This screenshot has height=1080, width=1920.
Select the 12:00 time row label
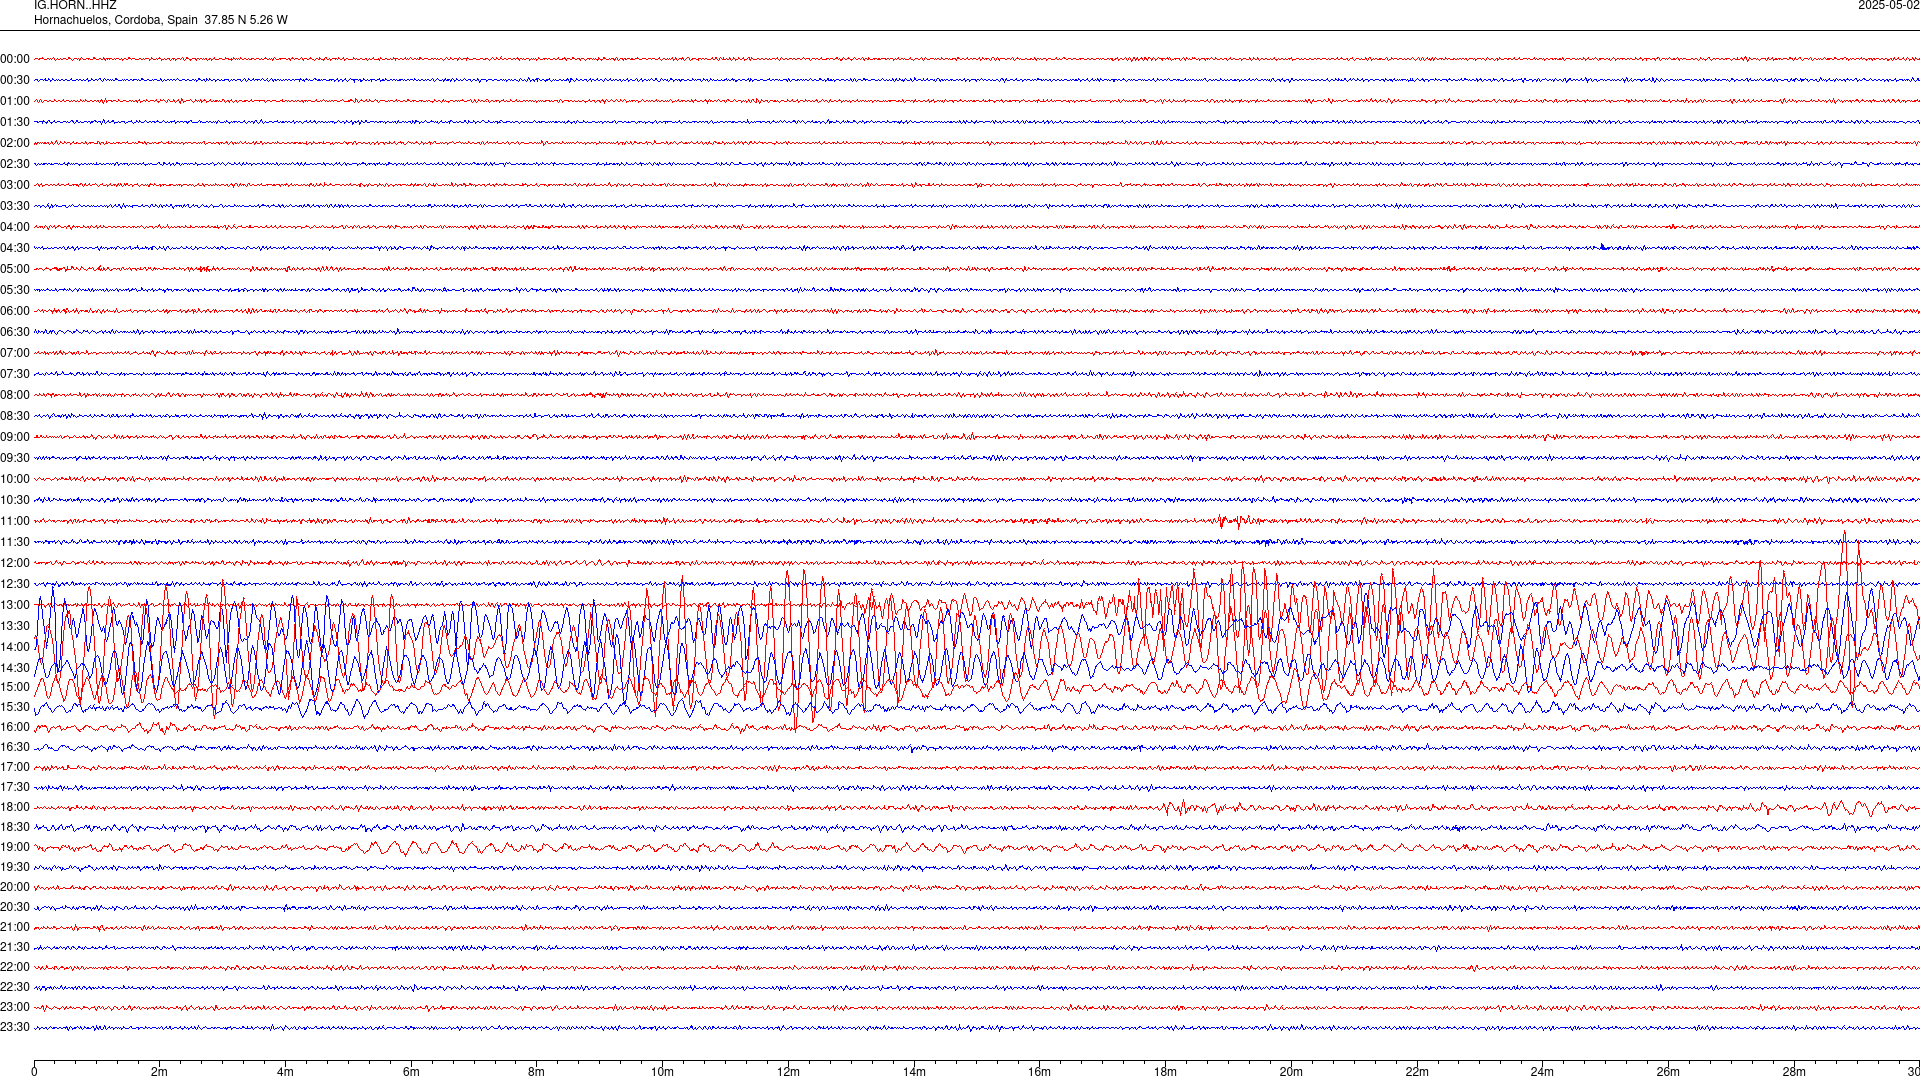[x=15, y=563]
